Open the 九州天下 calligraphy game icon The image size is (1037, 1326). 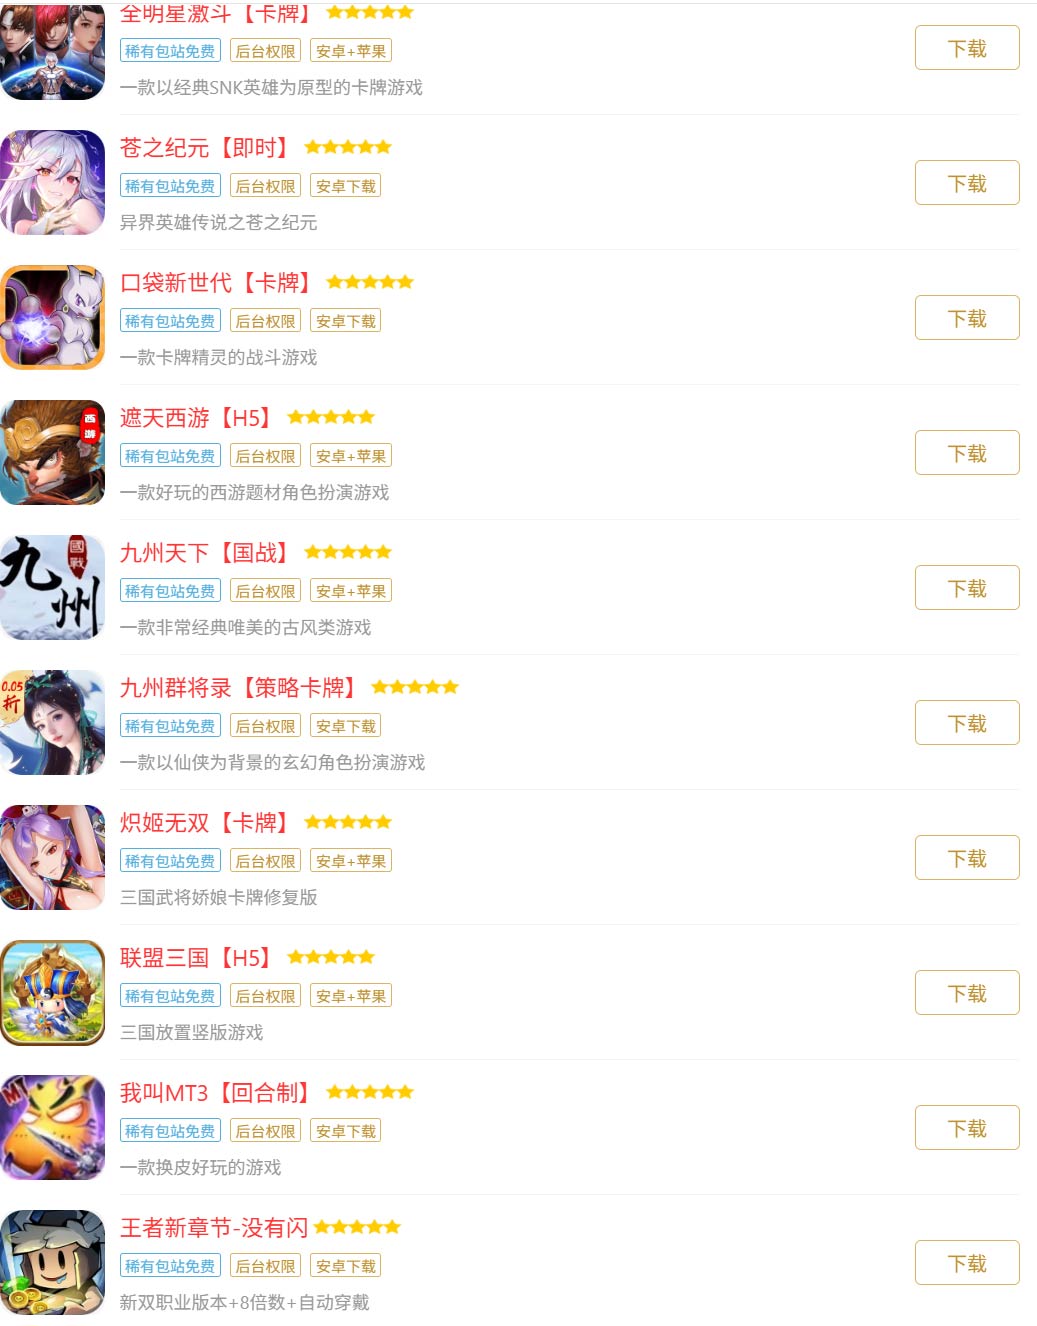click(x=52, y=587)
